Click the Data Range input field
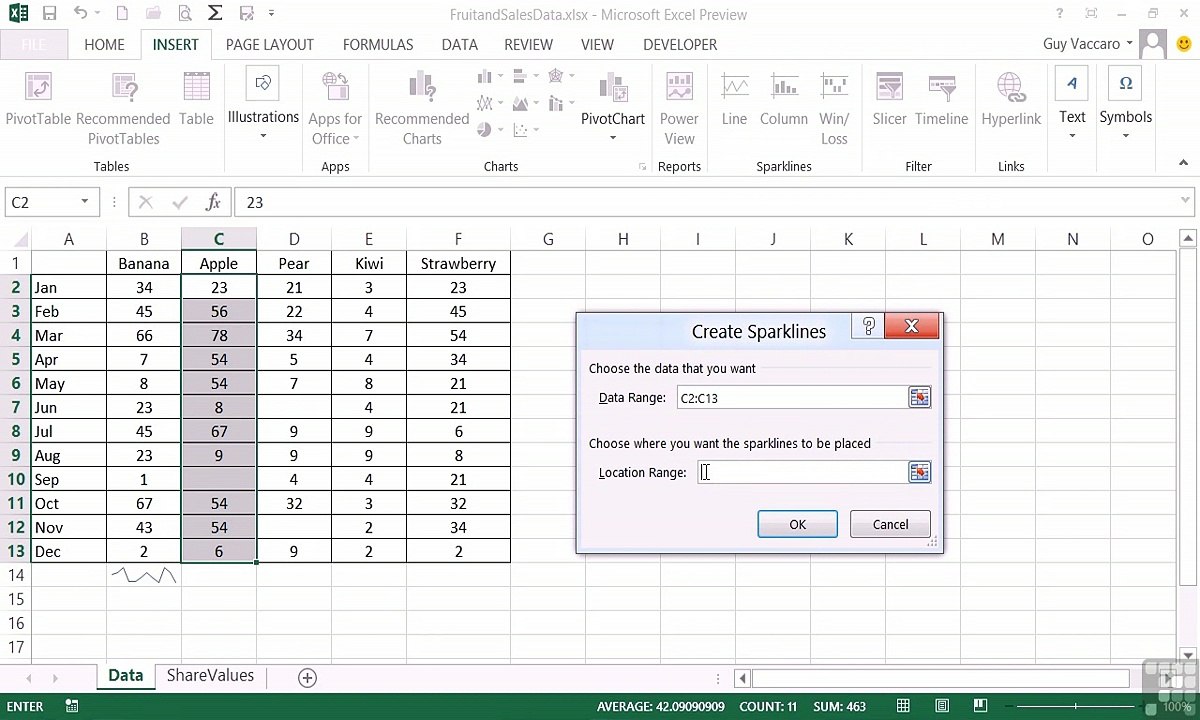This screenshot has width=1200, height=720. tap(791, 398)
